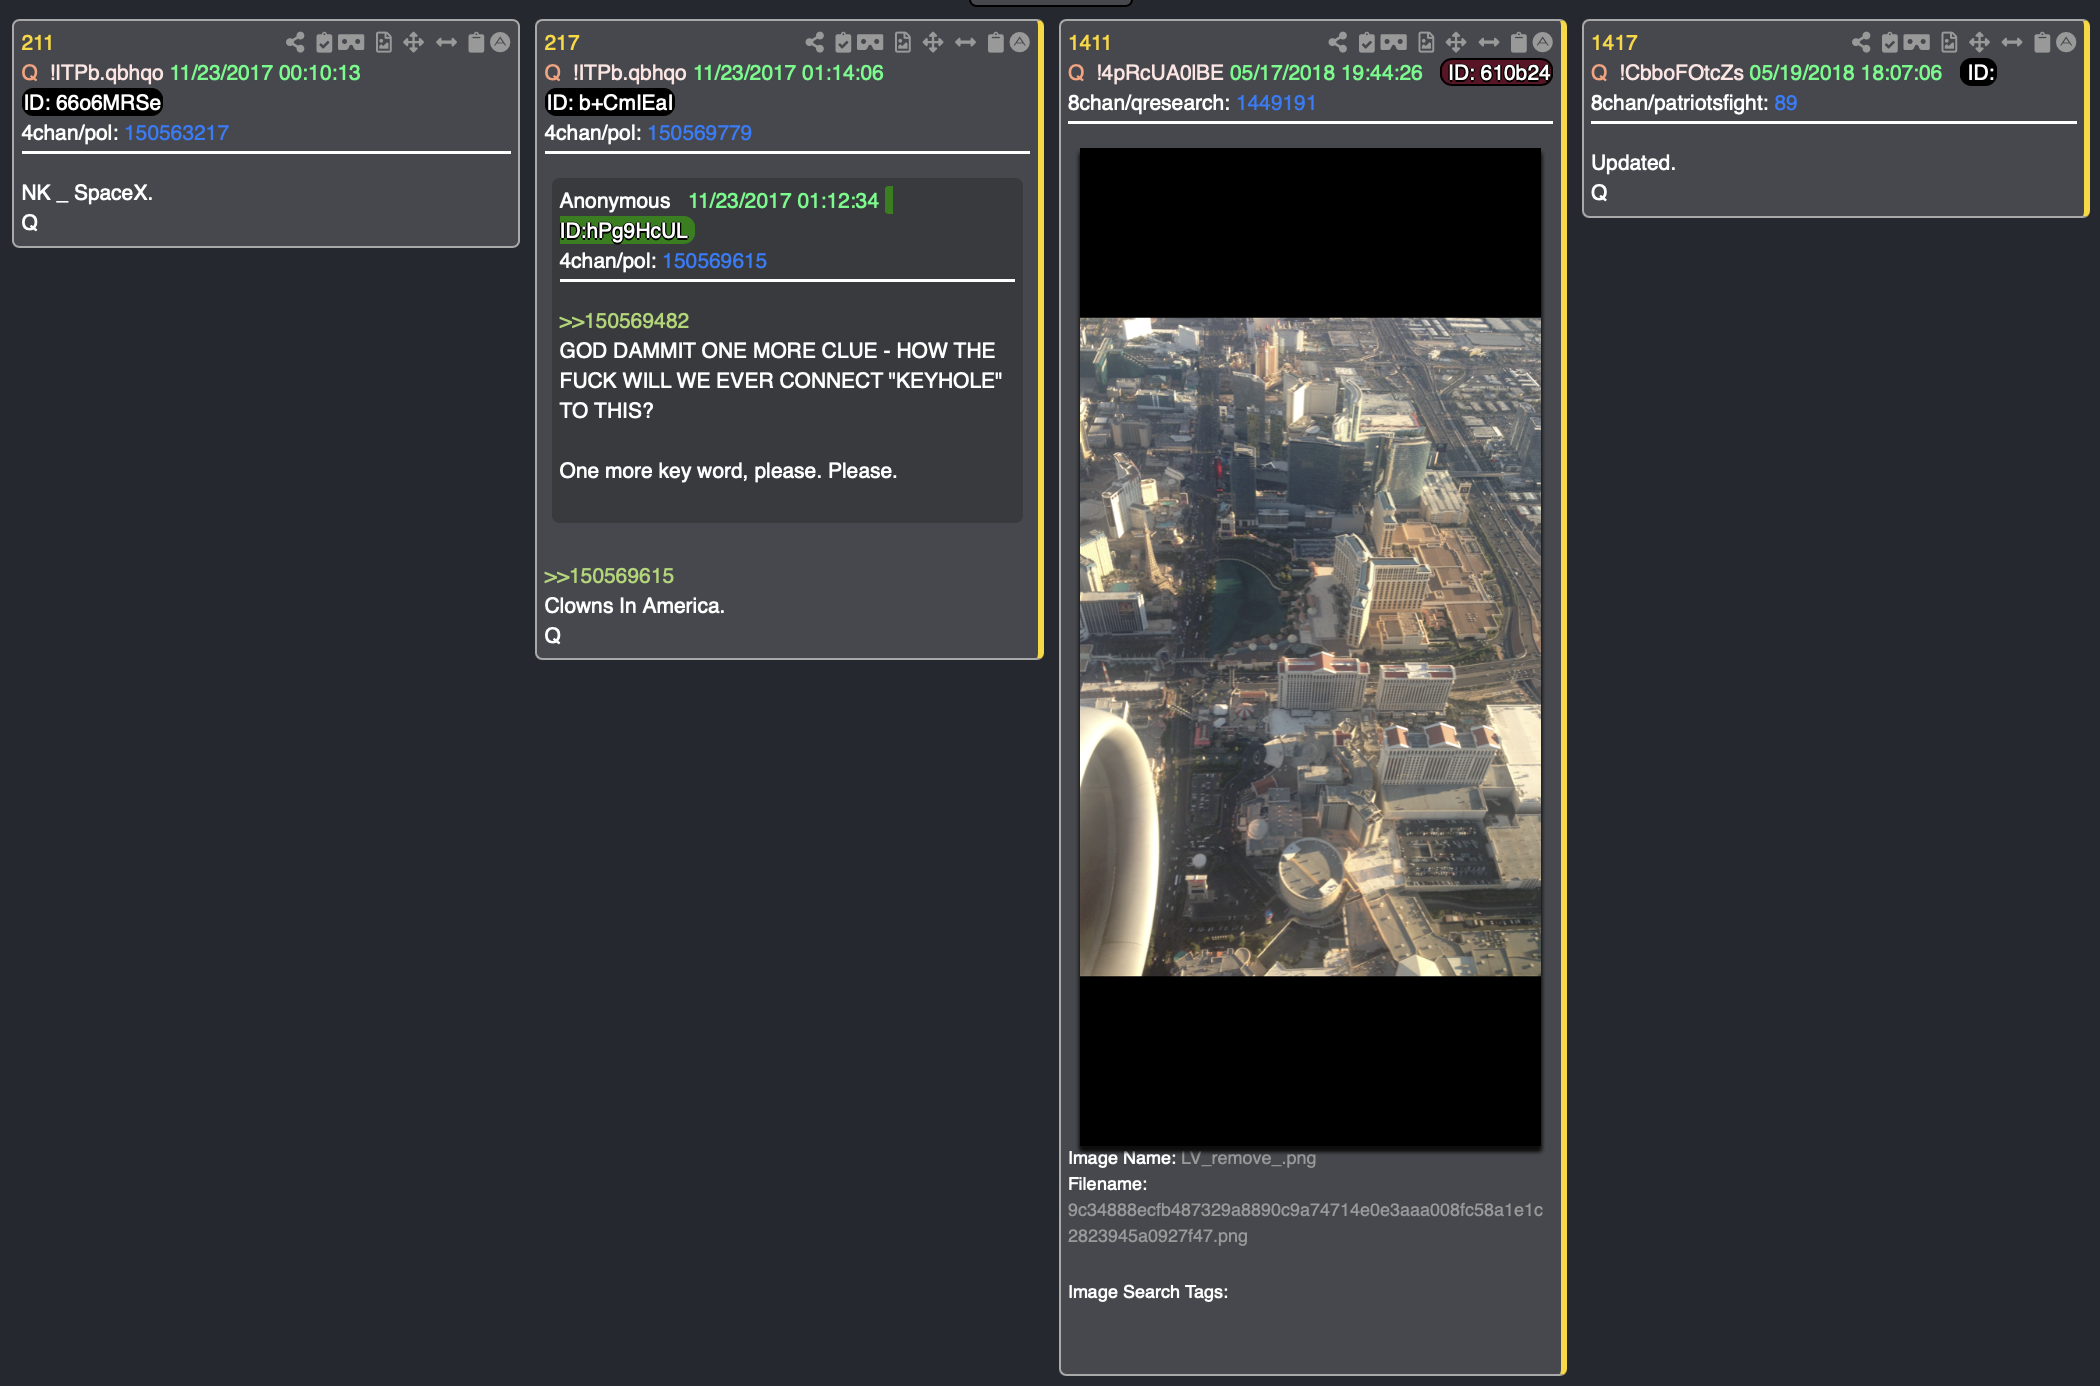Open the Las Vegas aerial photo thumbnail

coord(1310,647)
